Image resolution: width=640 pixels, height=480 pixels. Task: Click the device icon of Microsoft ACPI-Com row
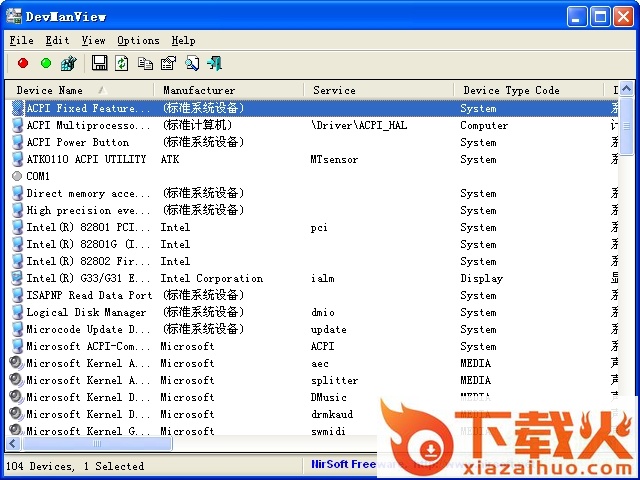(x=17, y=346)
